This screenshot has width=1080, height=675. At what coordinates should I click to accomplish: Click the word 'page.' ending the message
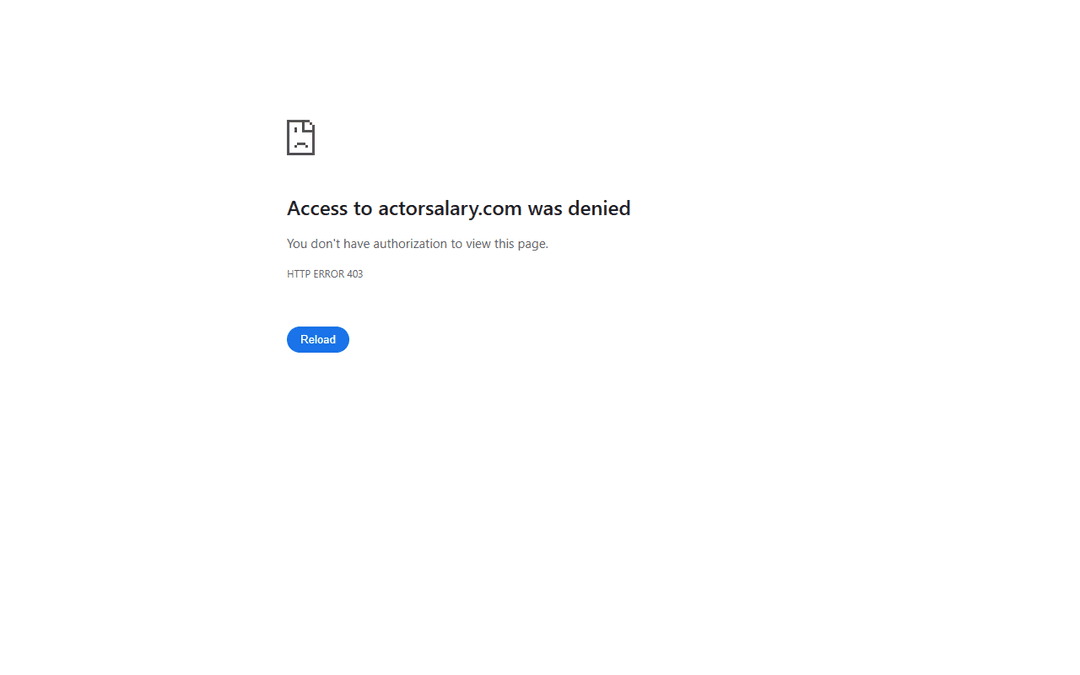coord(533,244)
